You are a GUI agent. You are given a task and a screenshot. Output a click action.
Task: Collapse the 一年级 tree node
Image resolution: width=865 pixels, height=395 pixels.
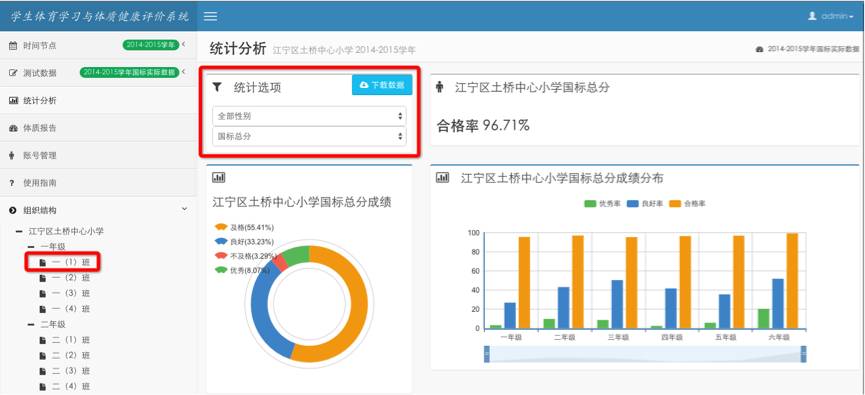pos(31,247)
